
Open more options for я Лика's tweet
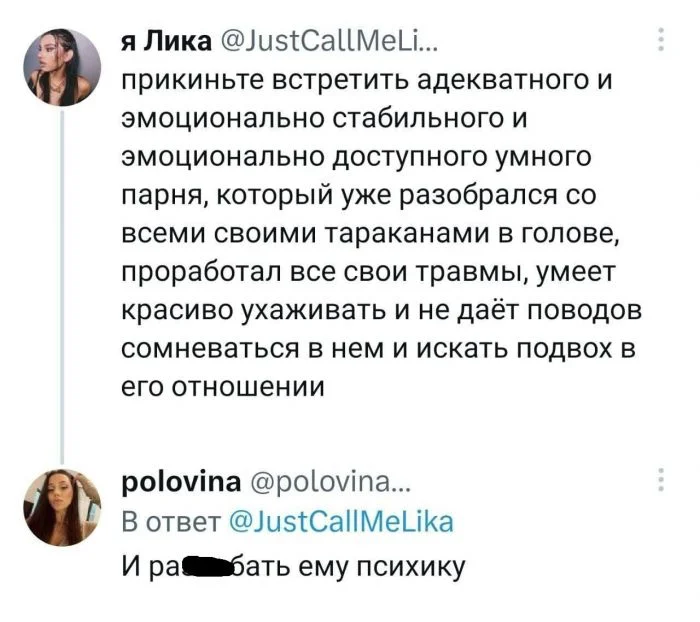(660, 38)
